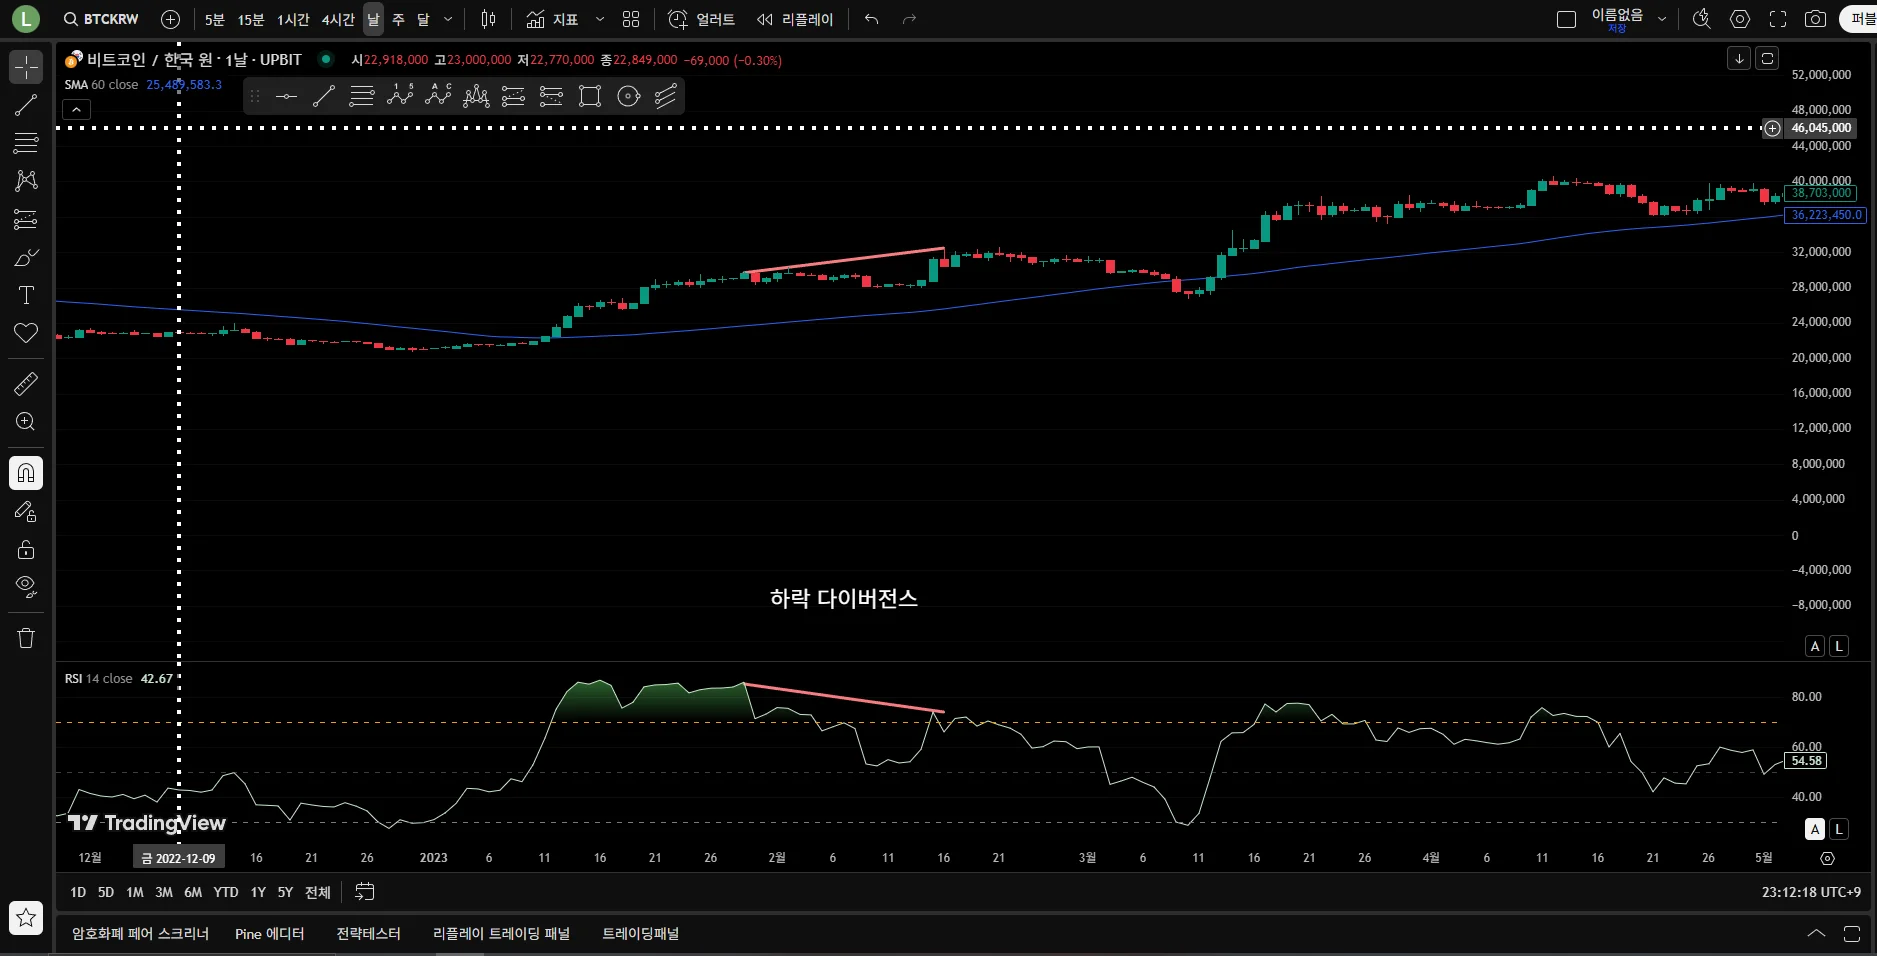Toggle hide all drawings eye icon
Image resolution: width=1877 pixels, height=956 pixels.
point(26,586)
